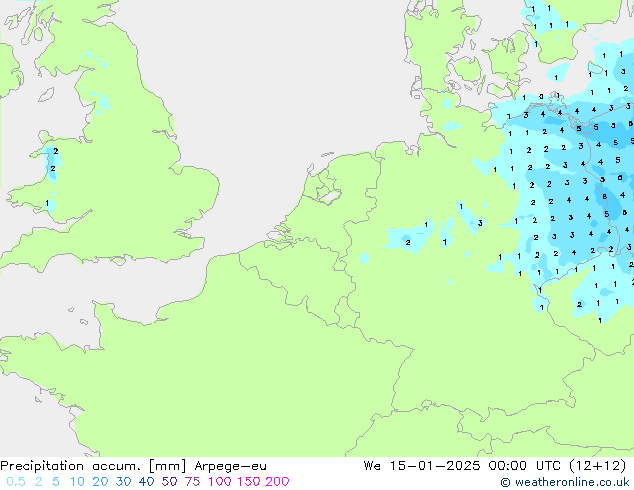This screenshot has height=490, width=634.
Task: Open the weatheronline.co.uk copyright credit
Action: (x=564, y=482)
